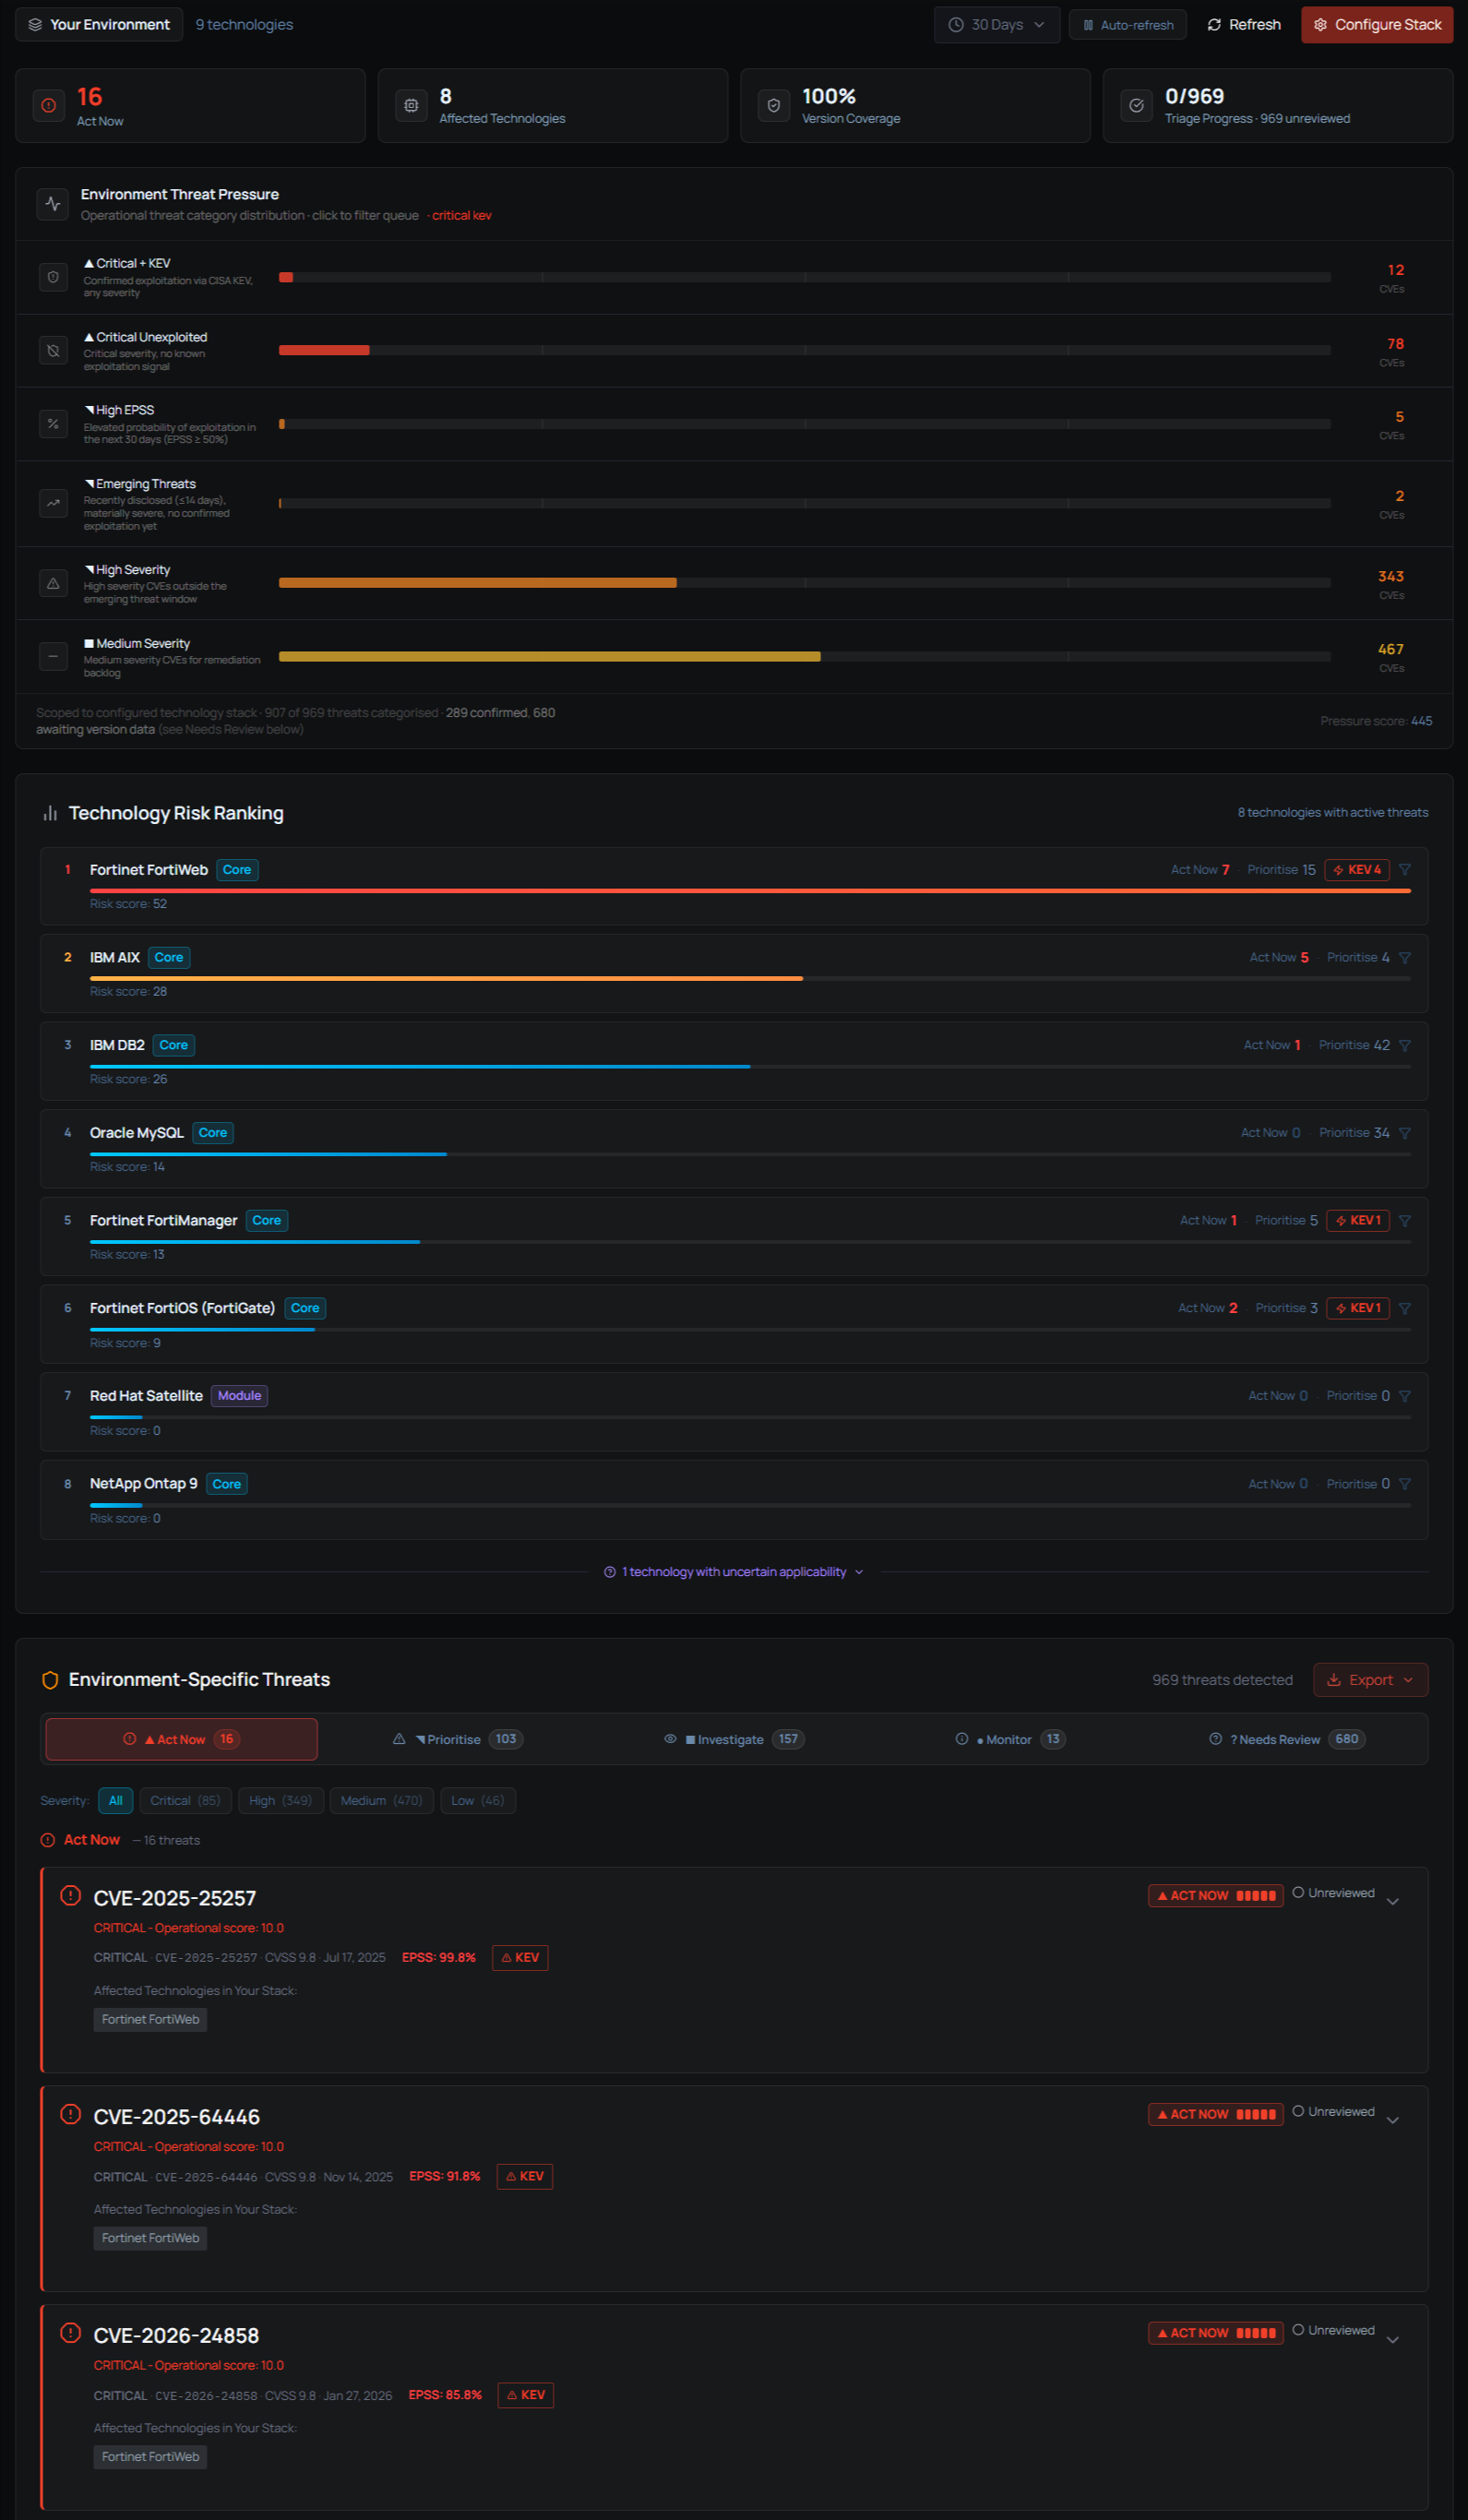Toggle the Auto-refresh button
The width and height of the screenshot is (1468, 2520).
click(x=1128, y=25)
